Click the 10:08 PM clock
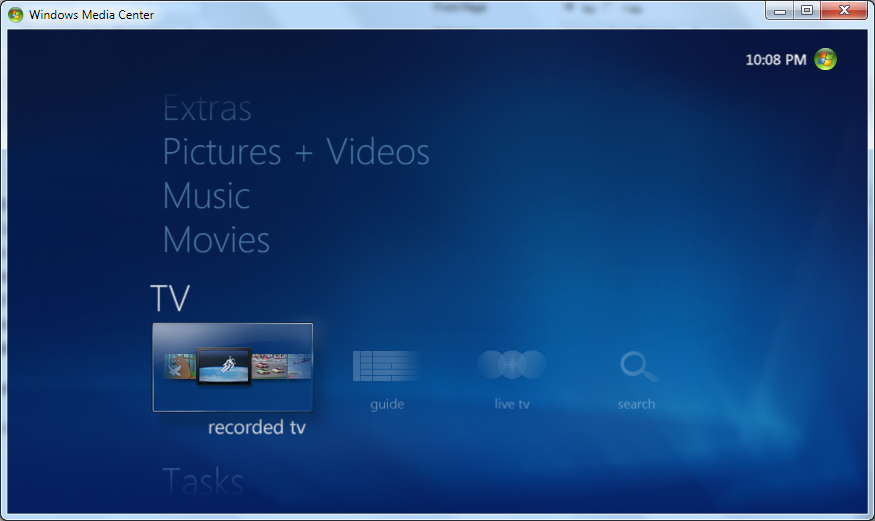 tap(776, 60)
